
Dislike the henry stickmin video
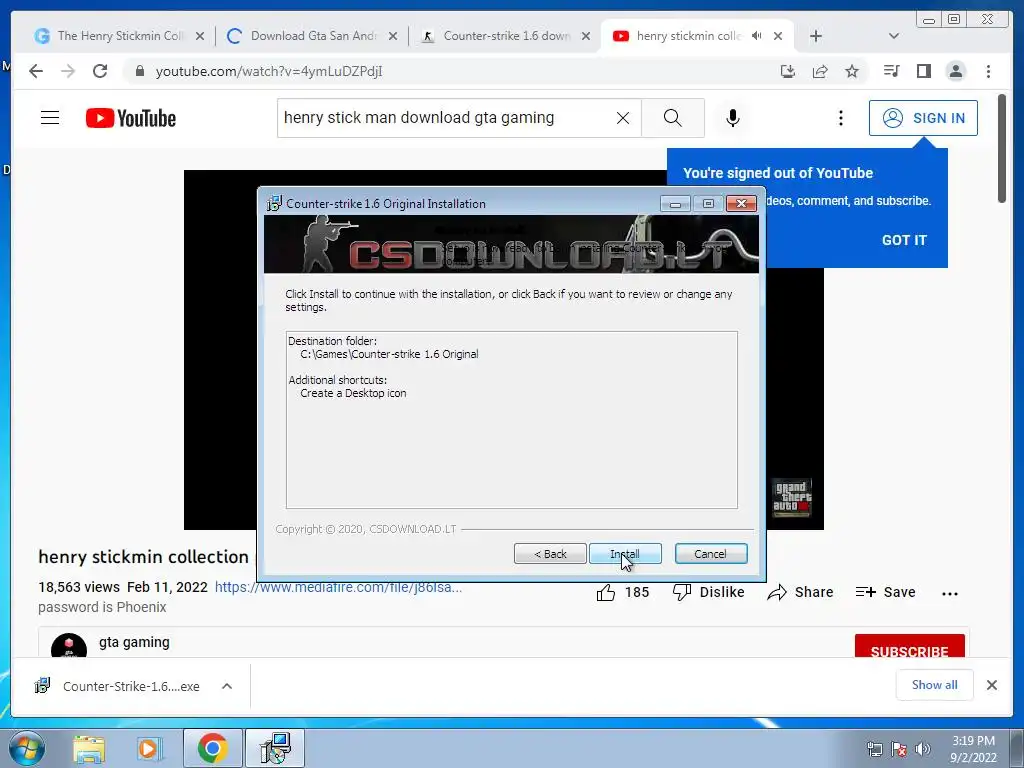tap(709, 592)
